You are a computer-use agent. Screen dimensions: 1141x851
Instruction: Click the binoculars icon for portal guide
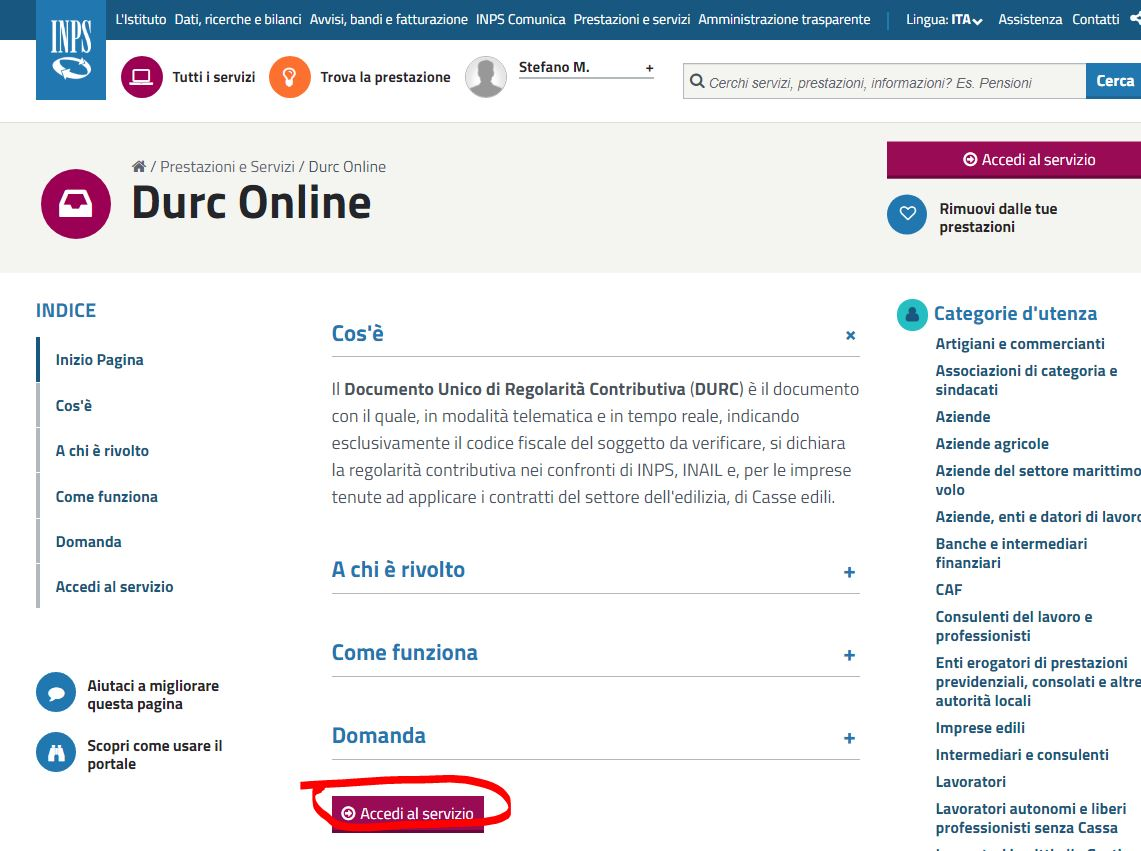point(56,752)
